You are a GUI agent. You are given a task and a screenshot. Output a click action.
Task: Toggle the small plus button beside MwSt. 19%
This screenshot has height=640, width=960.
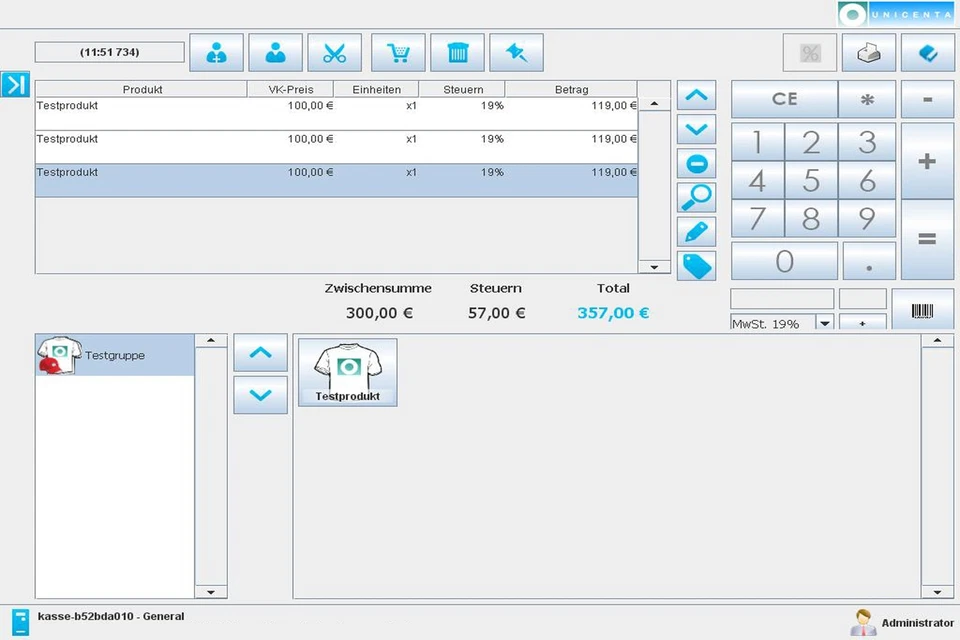862,323
